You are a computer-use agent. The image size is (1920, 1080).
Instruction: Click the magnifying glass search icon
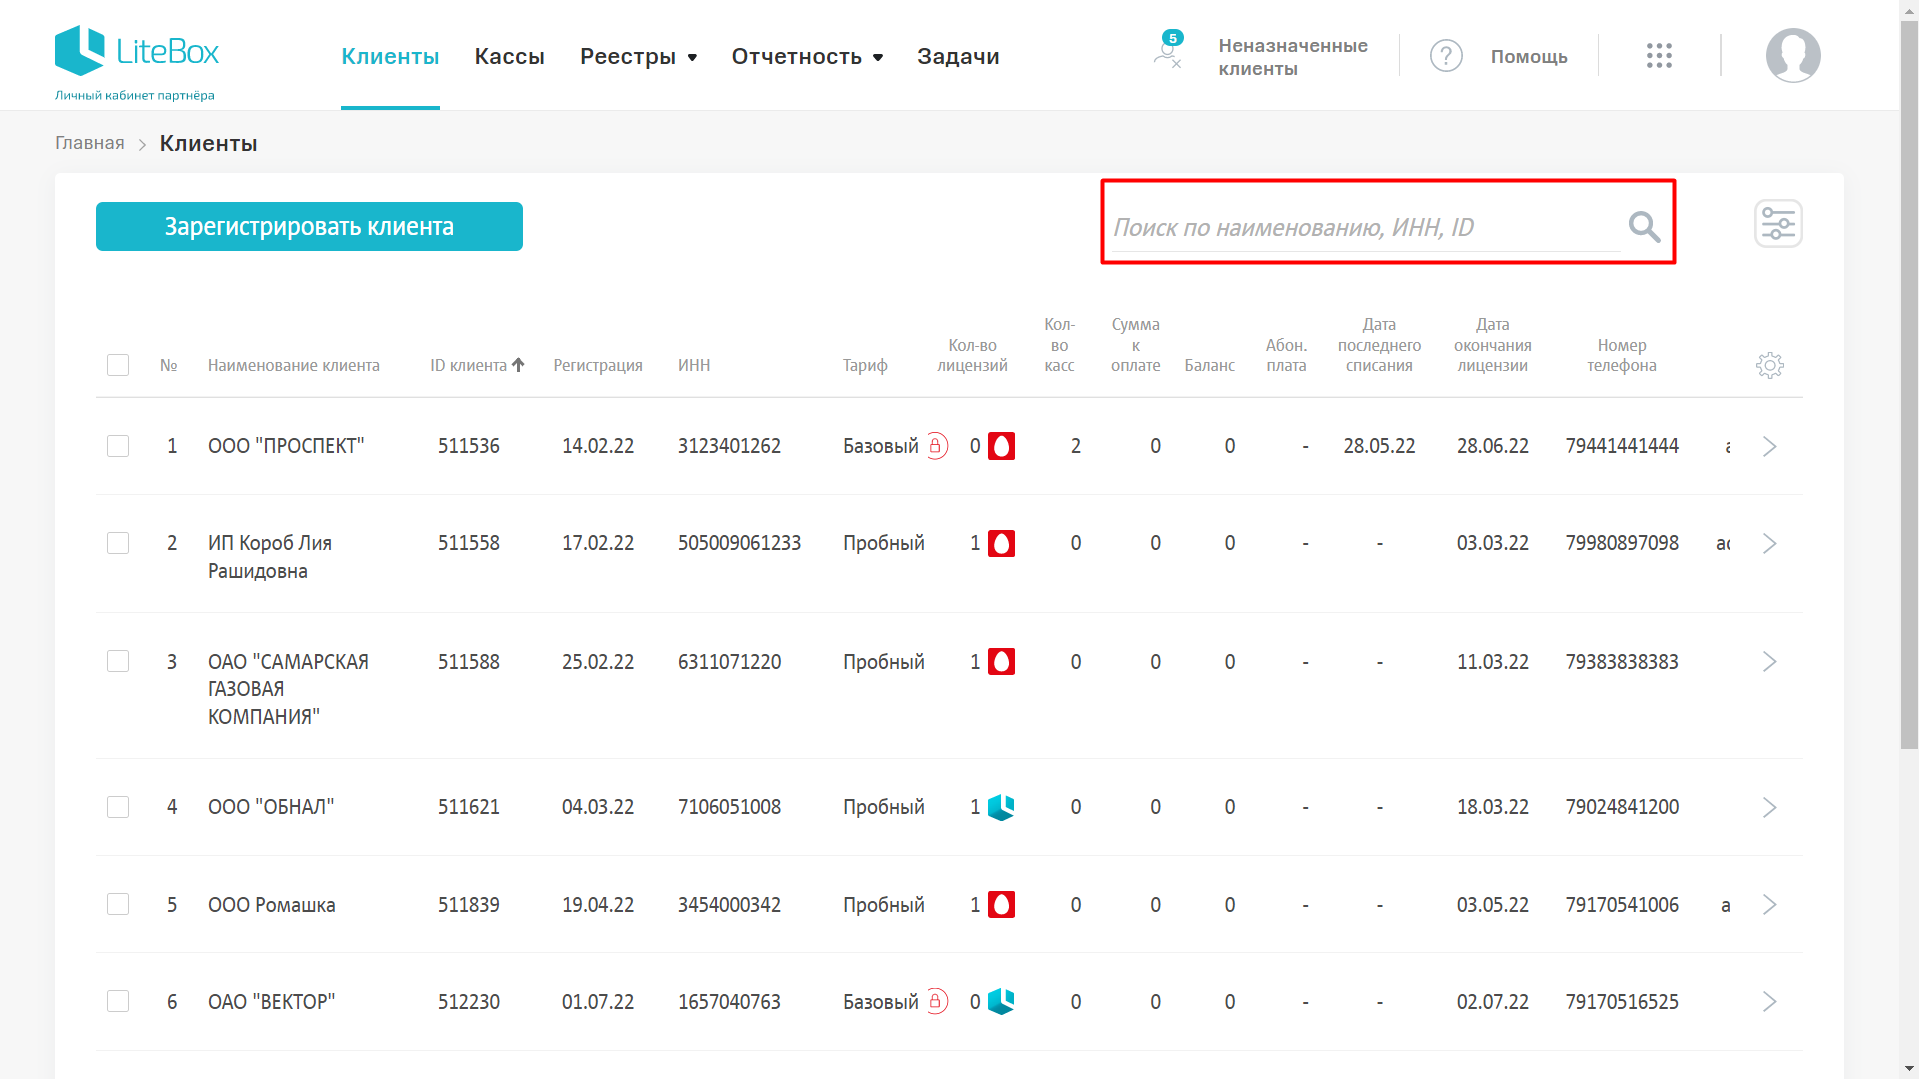1644,227
